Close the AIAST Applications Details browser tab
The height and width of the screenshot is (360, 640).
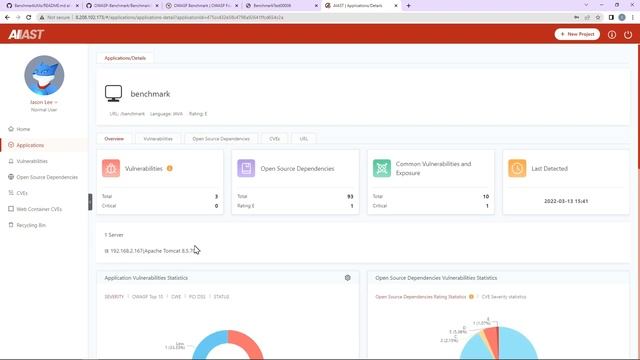[x=396, y=6]
